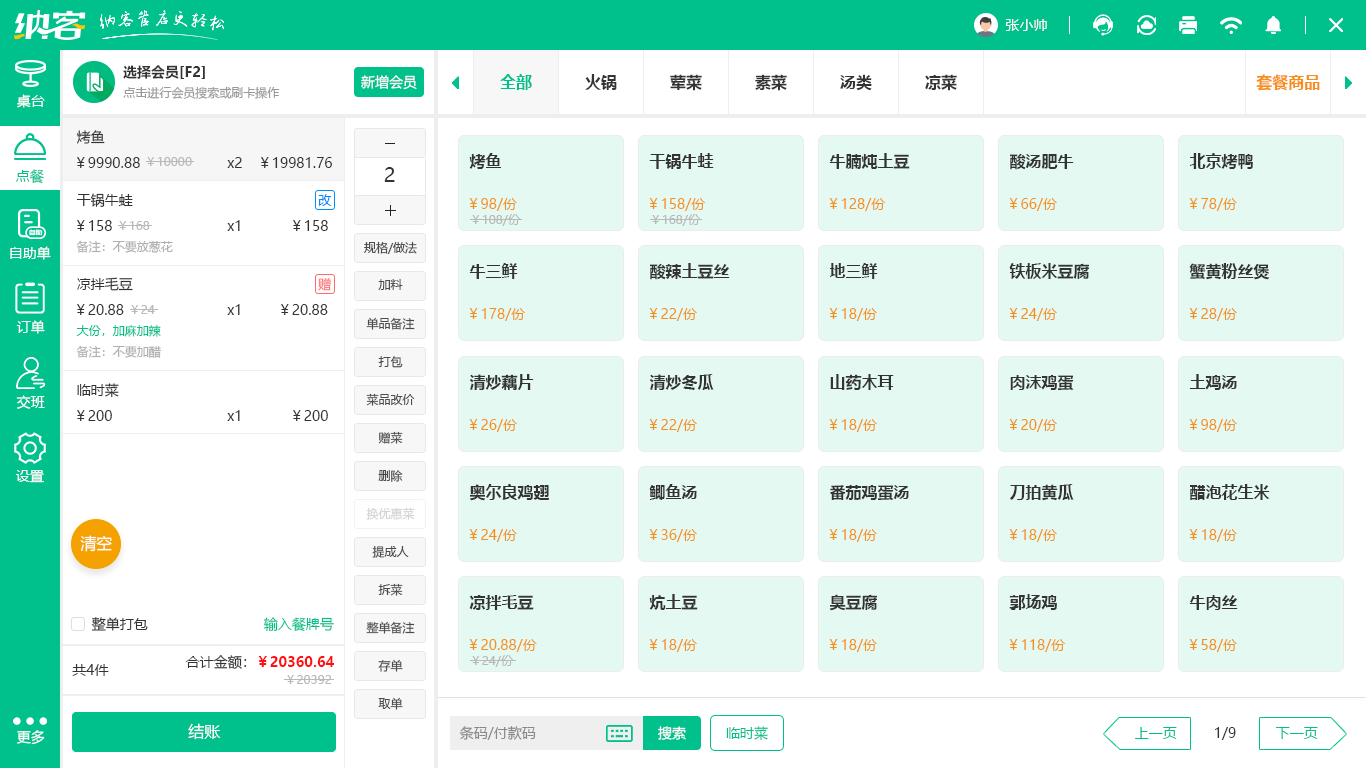Open the customer support headset icon
The width and height of the screenshot is (1366, 768).
click(x=1102, y=25)
